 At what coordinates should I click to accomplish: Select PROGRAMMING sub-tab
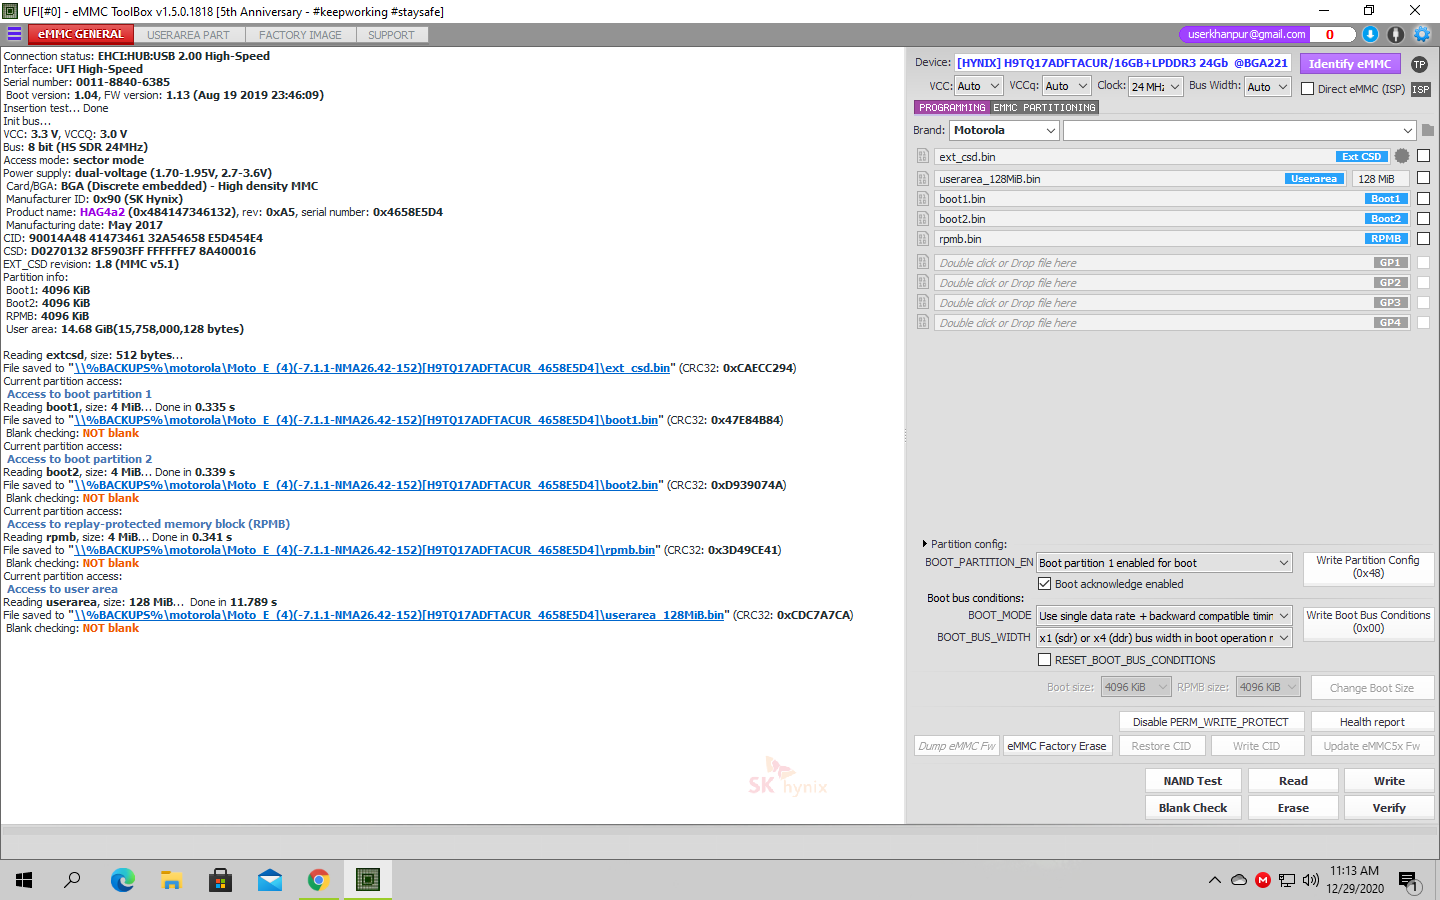coord(952,107)
